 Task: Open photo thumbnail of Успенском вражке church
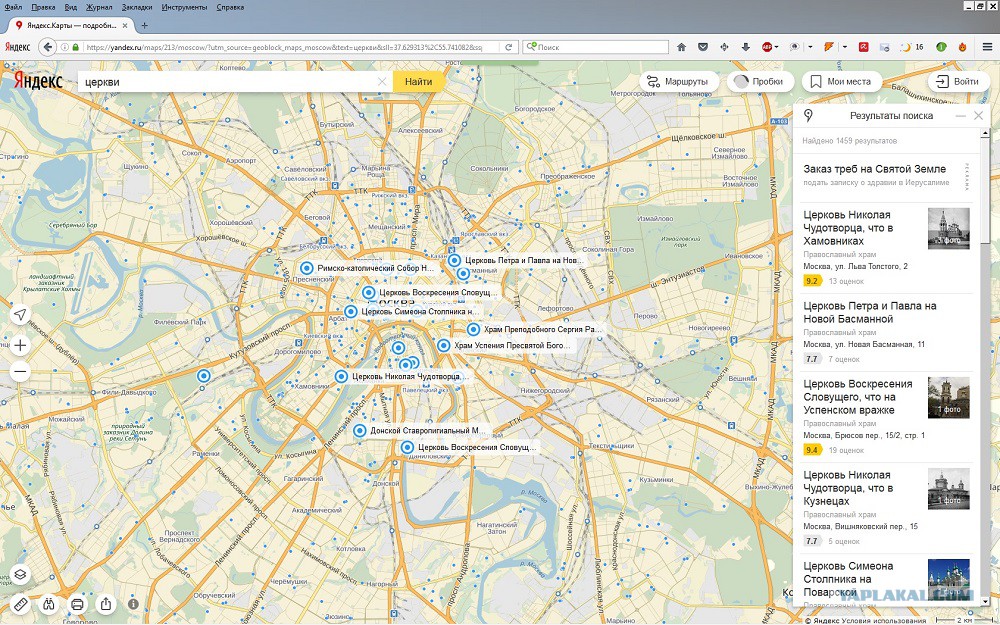(x=948, y=397)
